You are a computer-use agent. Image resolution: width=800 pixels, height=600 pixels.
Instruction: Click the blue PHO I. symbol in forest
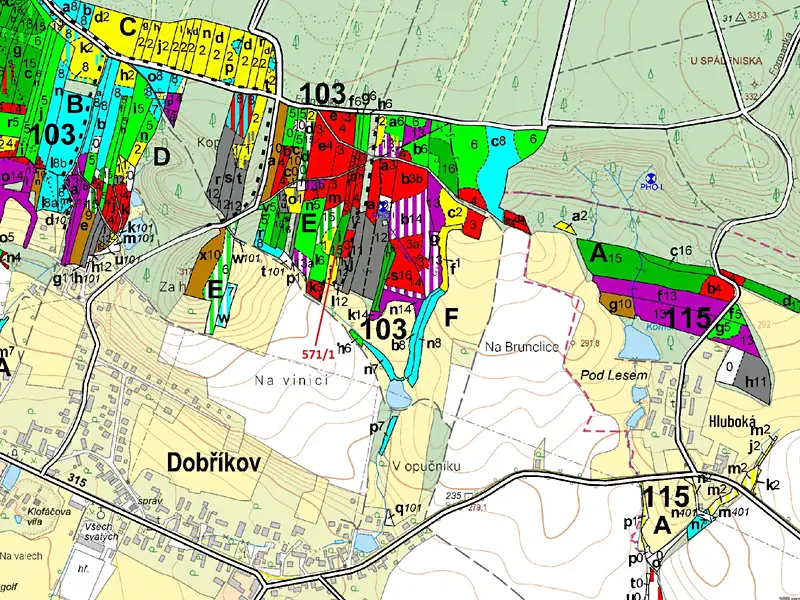coord(650,178)
